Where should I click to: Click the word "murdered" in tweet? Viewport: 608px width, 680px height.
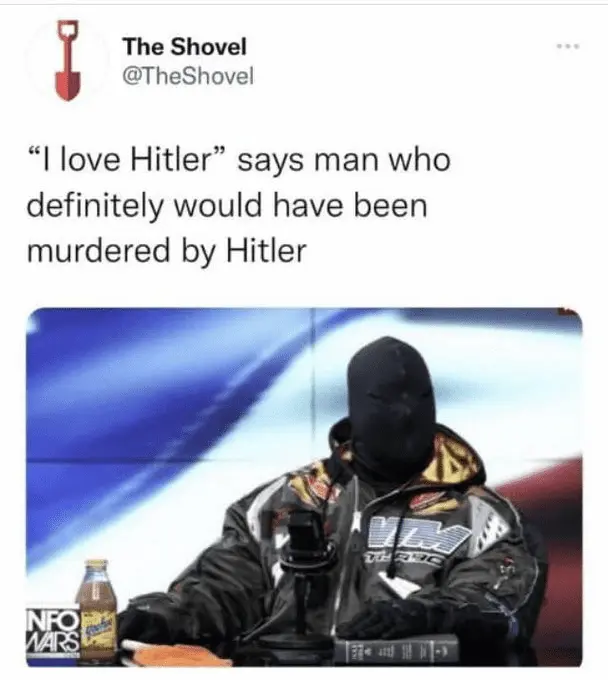[98, 251]
